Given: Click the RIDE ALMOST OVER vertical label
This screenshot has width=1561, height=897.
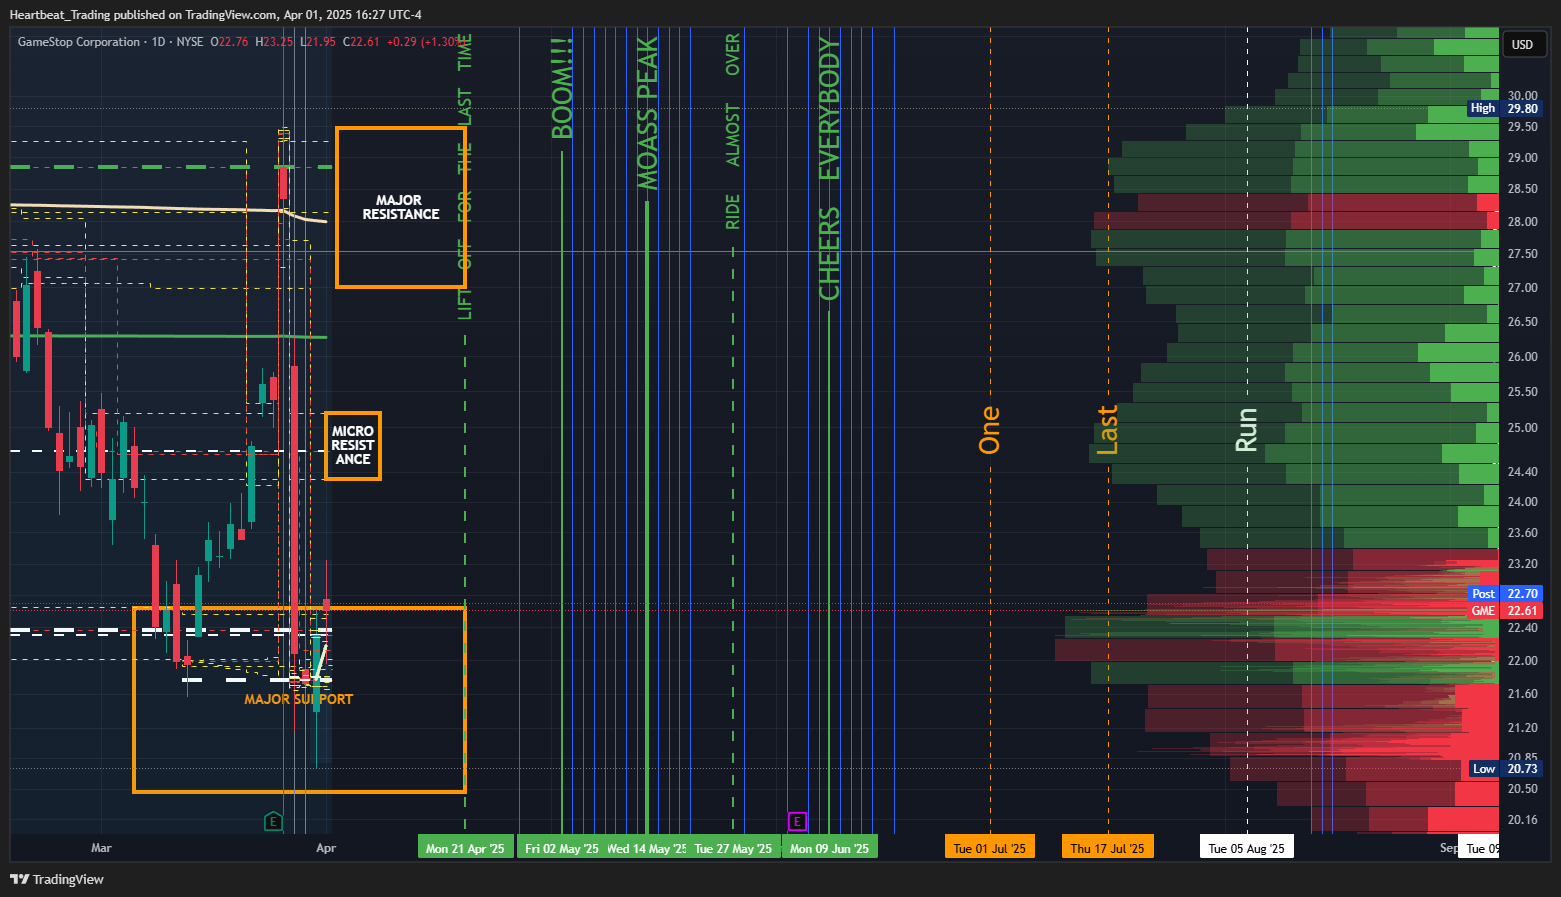Looking at the screenshot, I should coord(733,131).
